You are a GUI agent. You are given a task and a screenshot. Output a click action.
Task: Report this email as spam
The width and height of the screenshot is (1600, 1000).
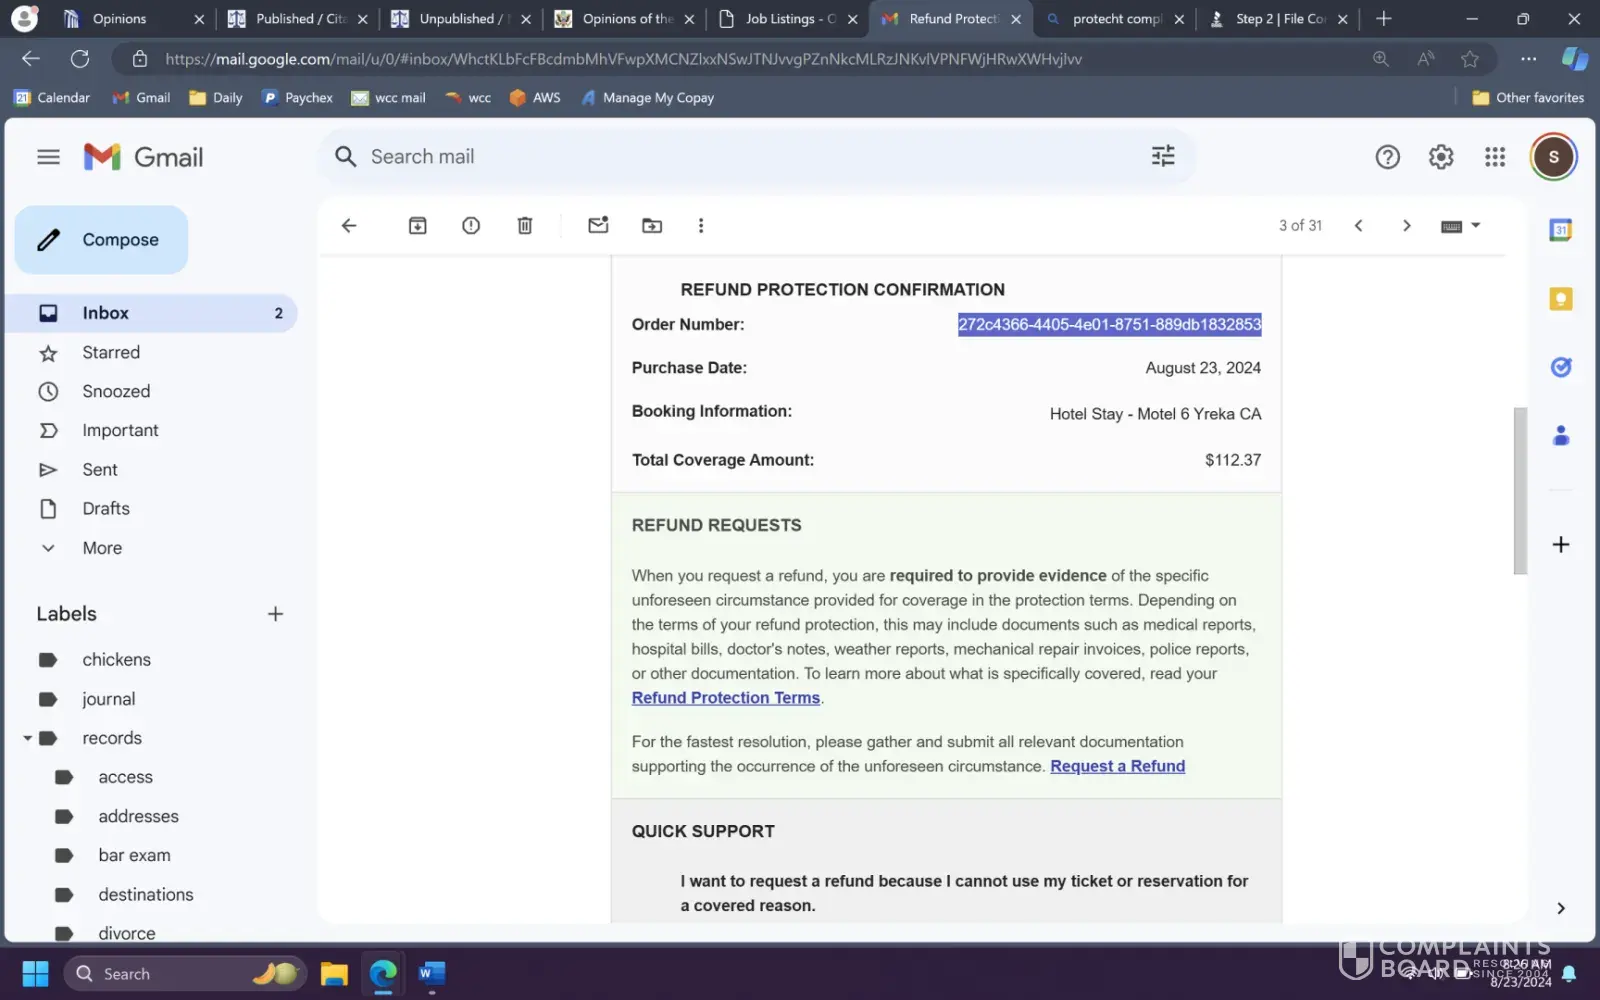click(x=471, y=226)
